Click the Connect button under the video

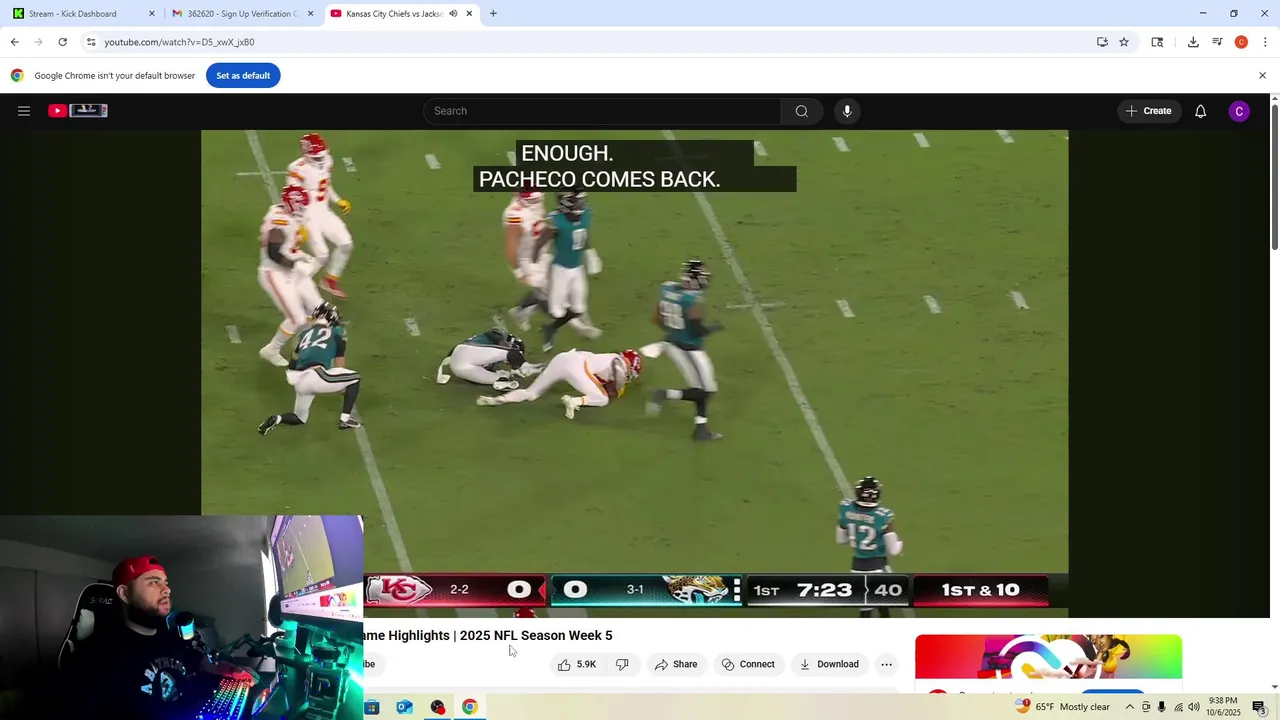pyautogui.click(x=748, y=664)
